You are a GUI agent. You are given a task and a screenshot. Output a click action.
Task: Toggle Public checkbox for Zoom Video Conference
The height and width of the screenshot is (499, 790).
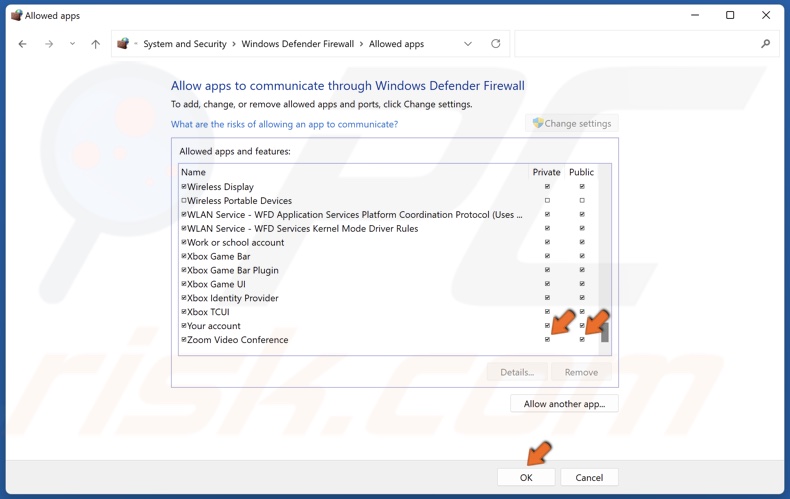pyautogui.click(x=582, y=340)
